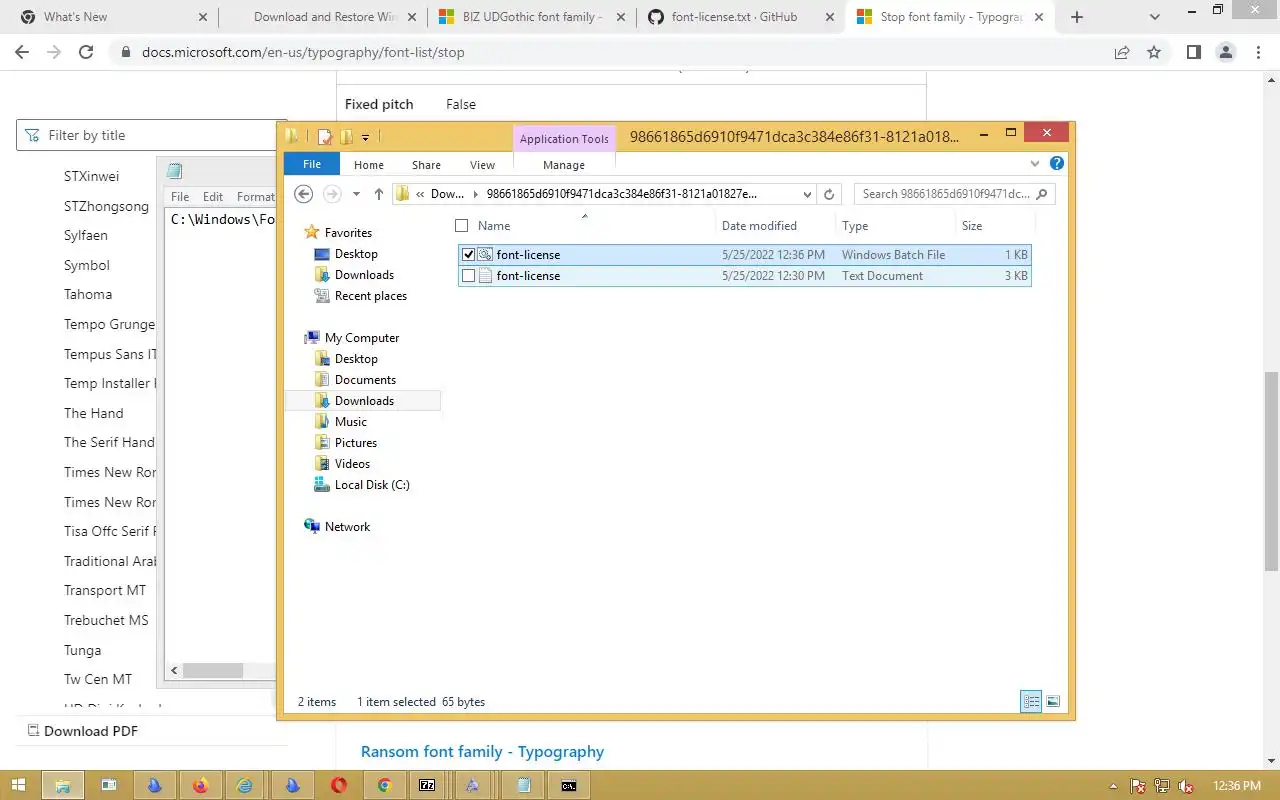Show hidden system tray icons
This screenshot has width=1280, height=800.
pos(1114,787)
